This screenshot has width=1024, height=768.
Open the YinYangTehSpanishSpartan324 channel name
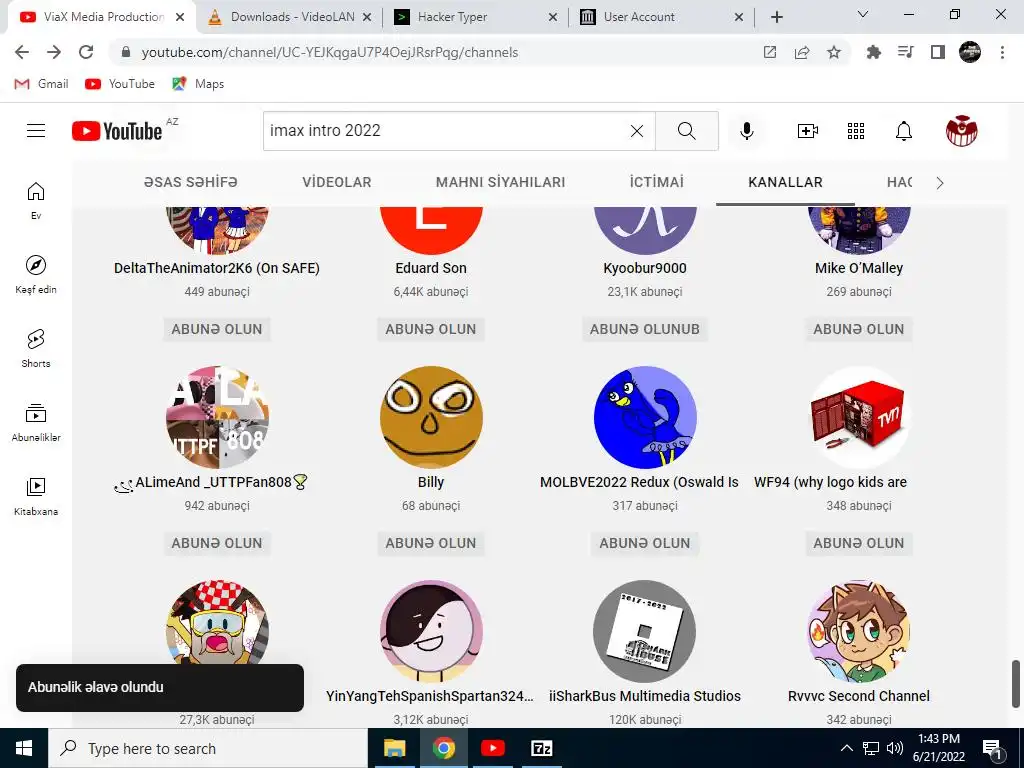pos(430,696)
